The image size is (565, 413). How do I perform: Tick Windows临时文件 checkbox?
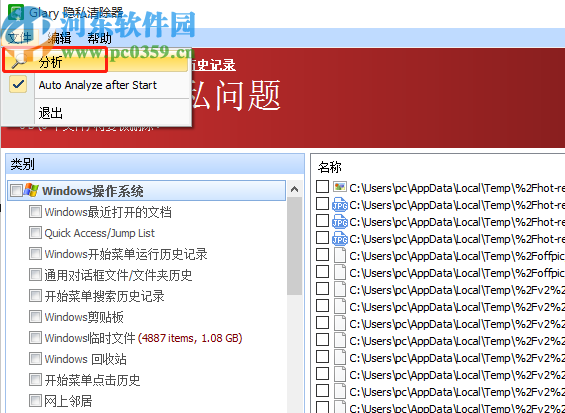click(x=35, y=338)
